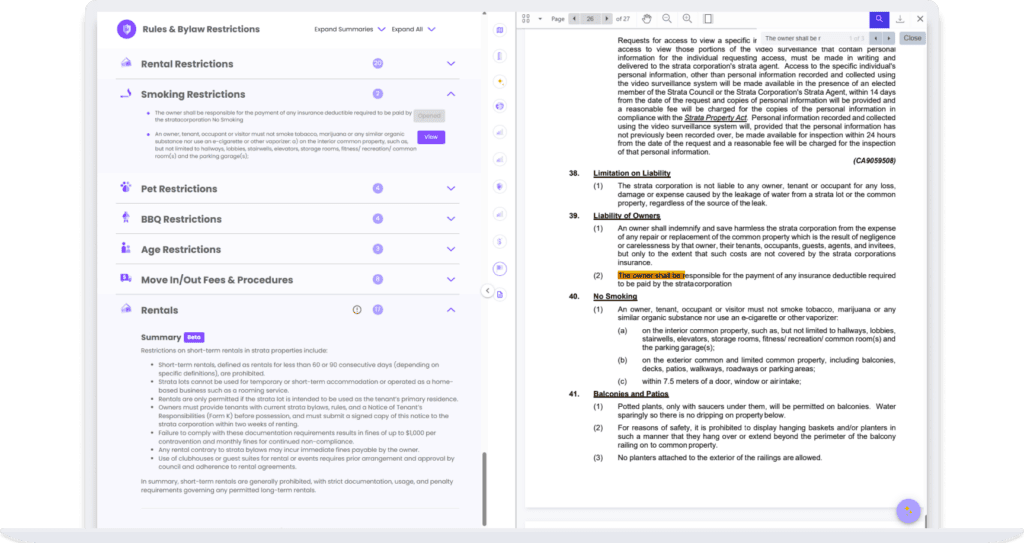Zoom in the PDF document
Viewport: 1024px width, 543px height.
pos(688,19)
